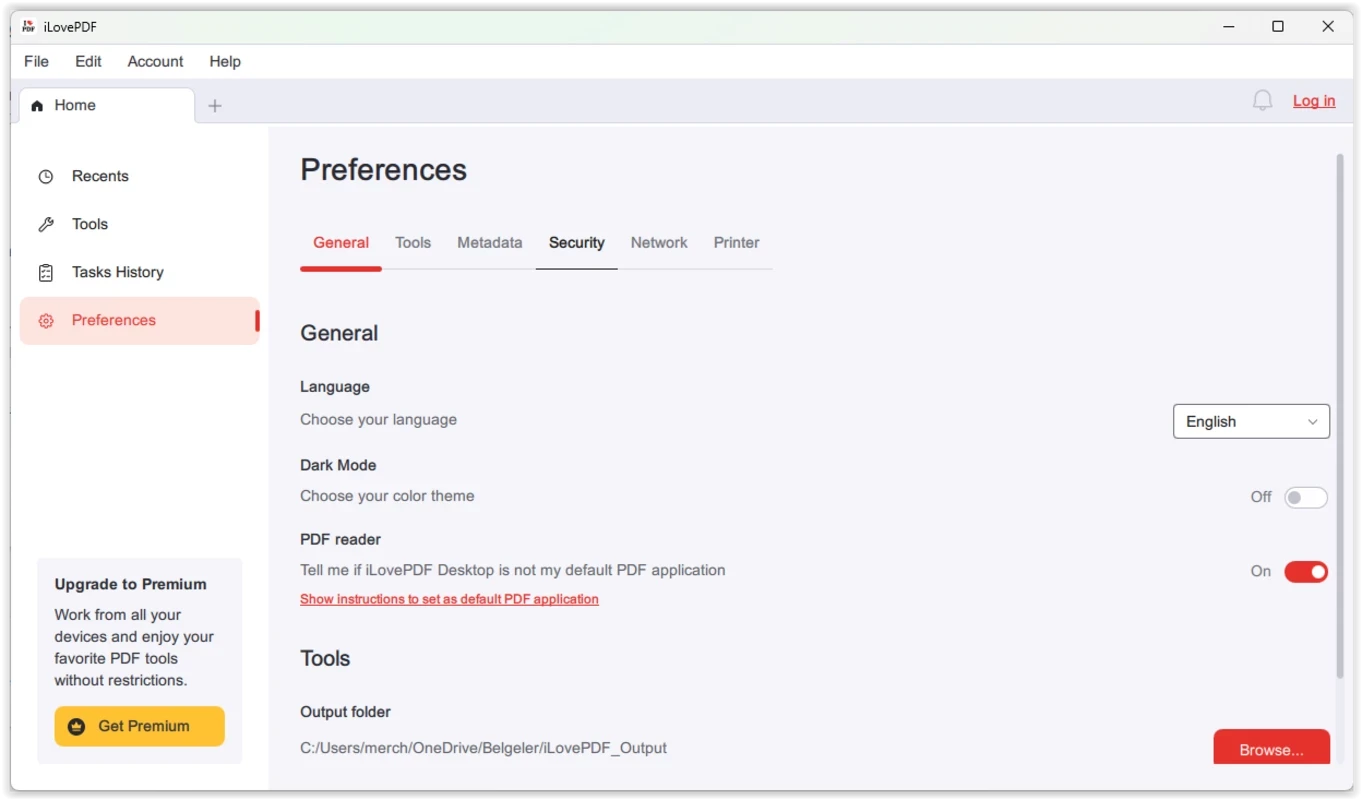Open the Account menu

155,61
